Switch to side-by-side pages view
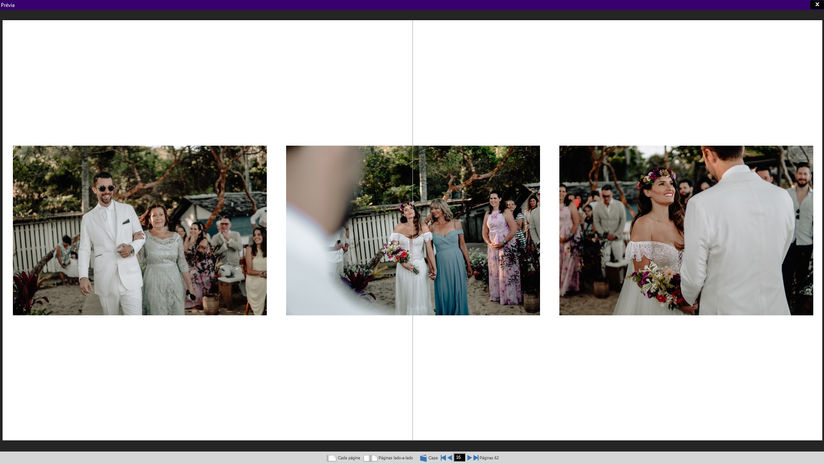The width and height of the screenshot is (824, 464). [388, 458]
